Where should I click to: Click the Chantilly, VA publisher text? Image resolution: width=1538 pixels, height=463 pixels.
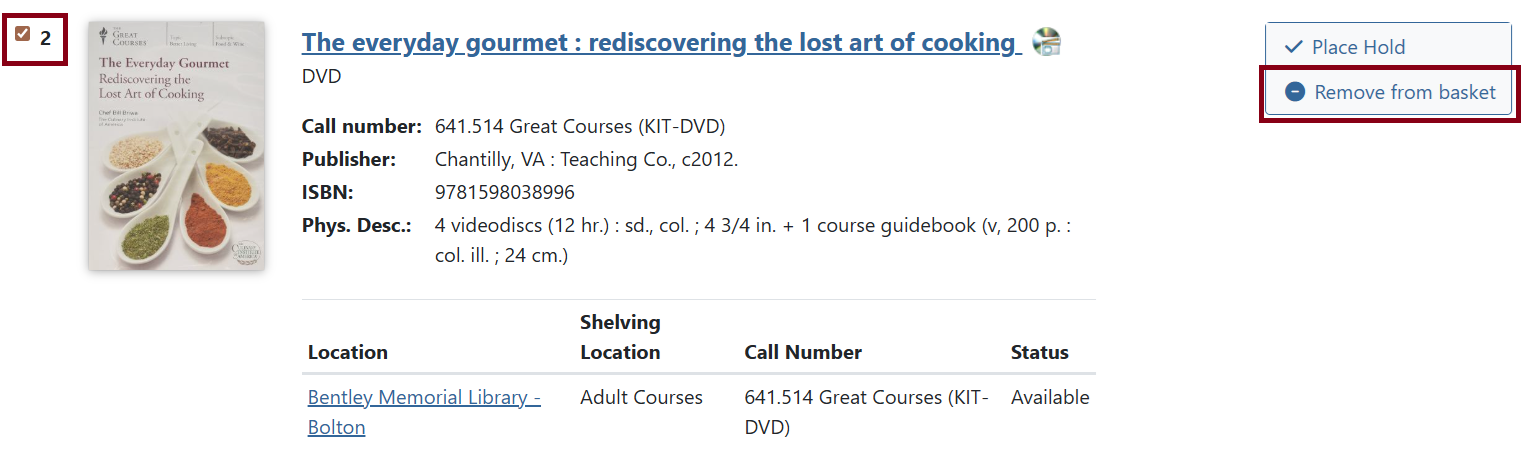pyautogui.click(x=586, y=159)
